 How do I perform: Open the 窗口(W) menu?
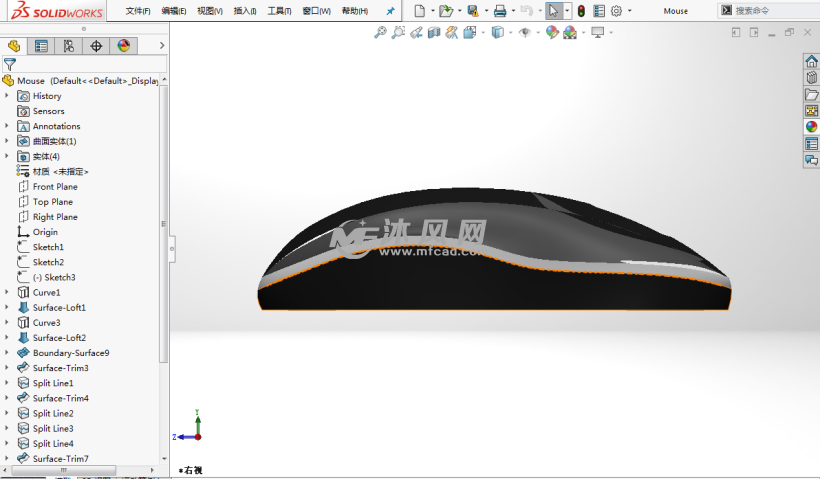pos(316,11)
